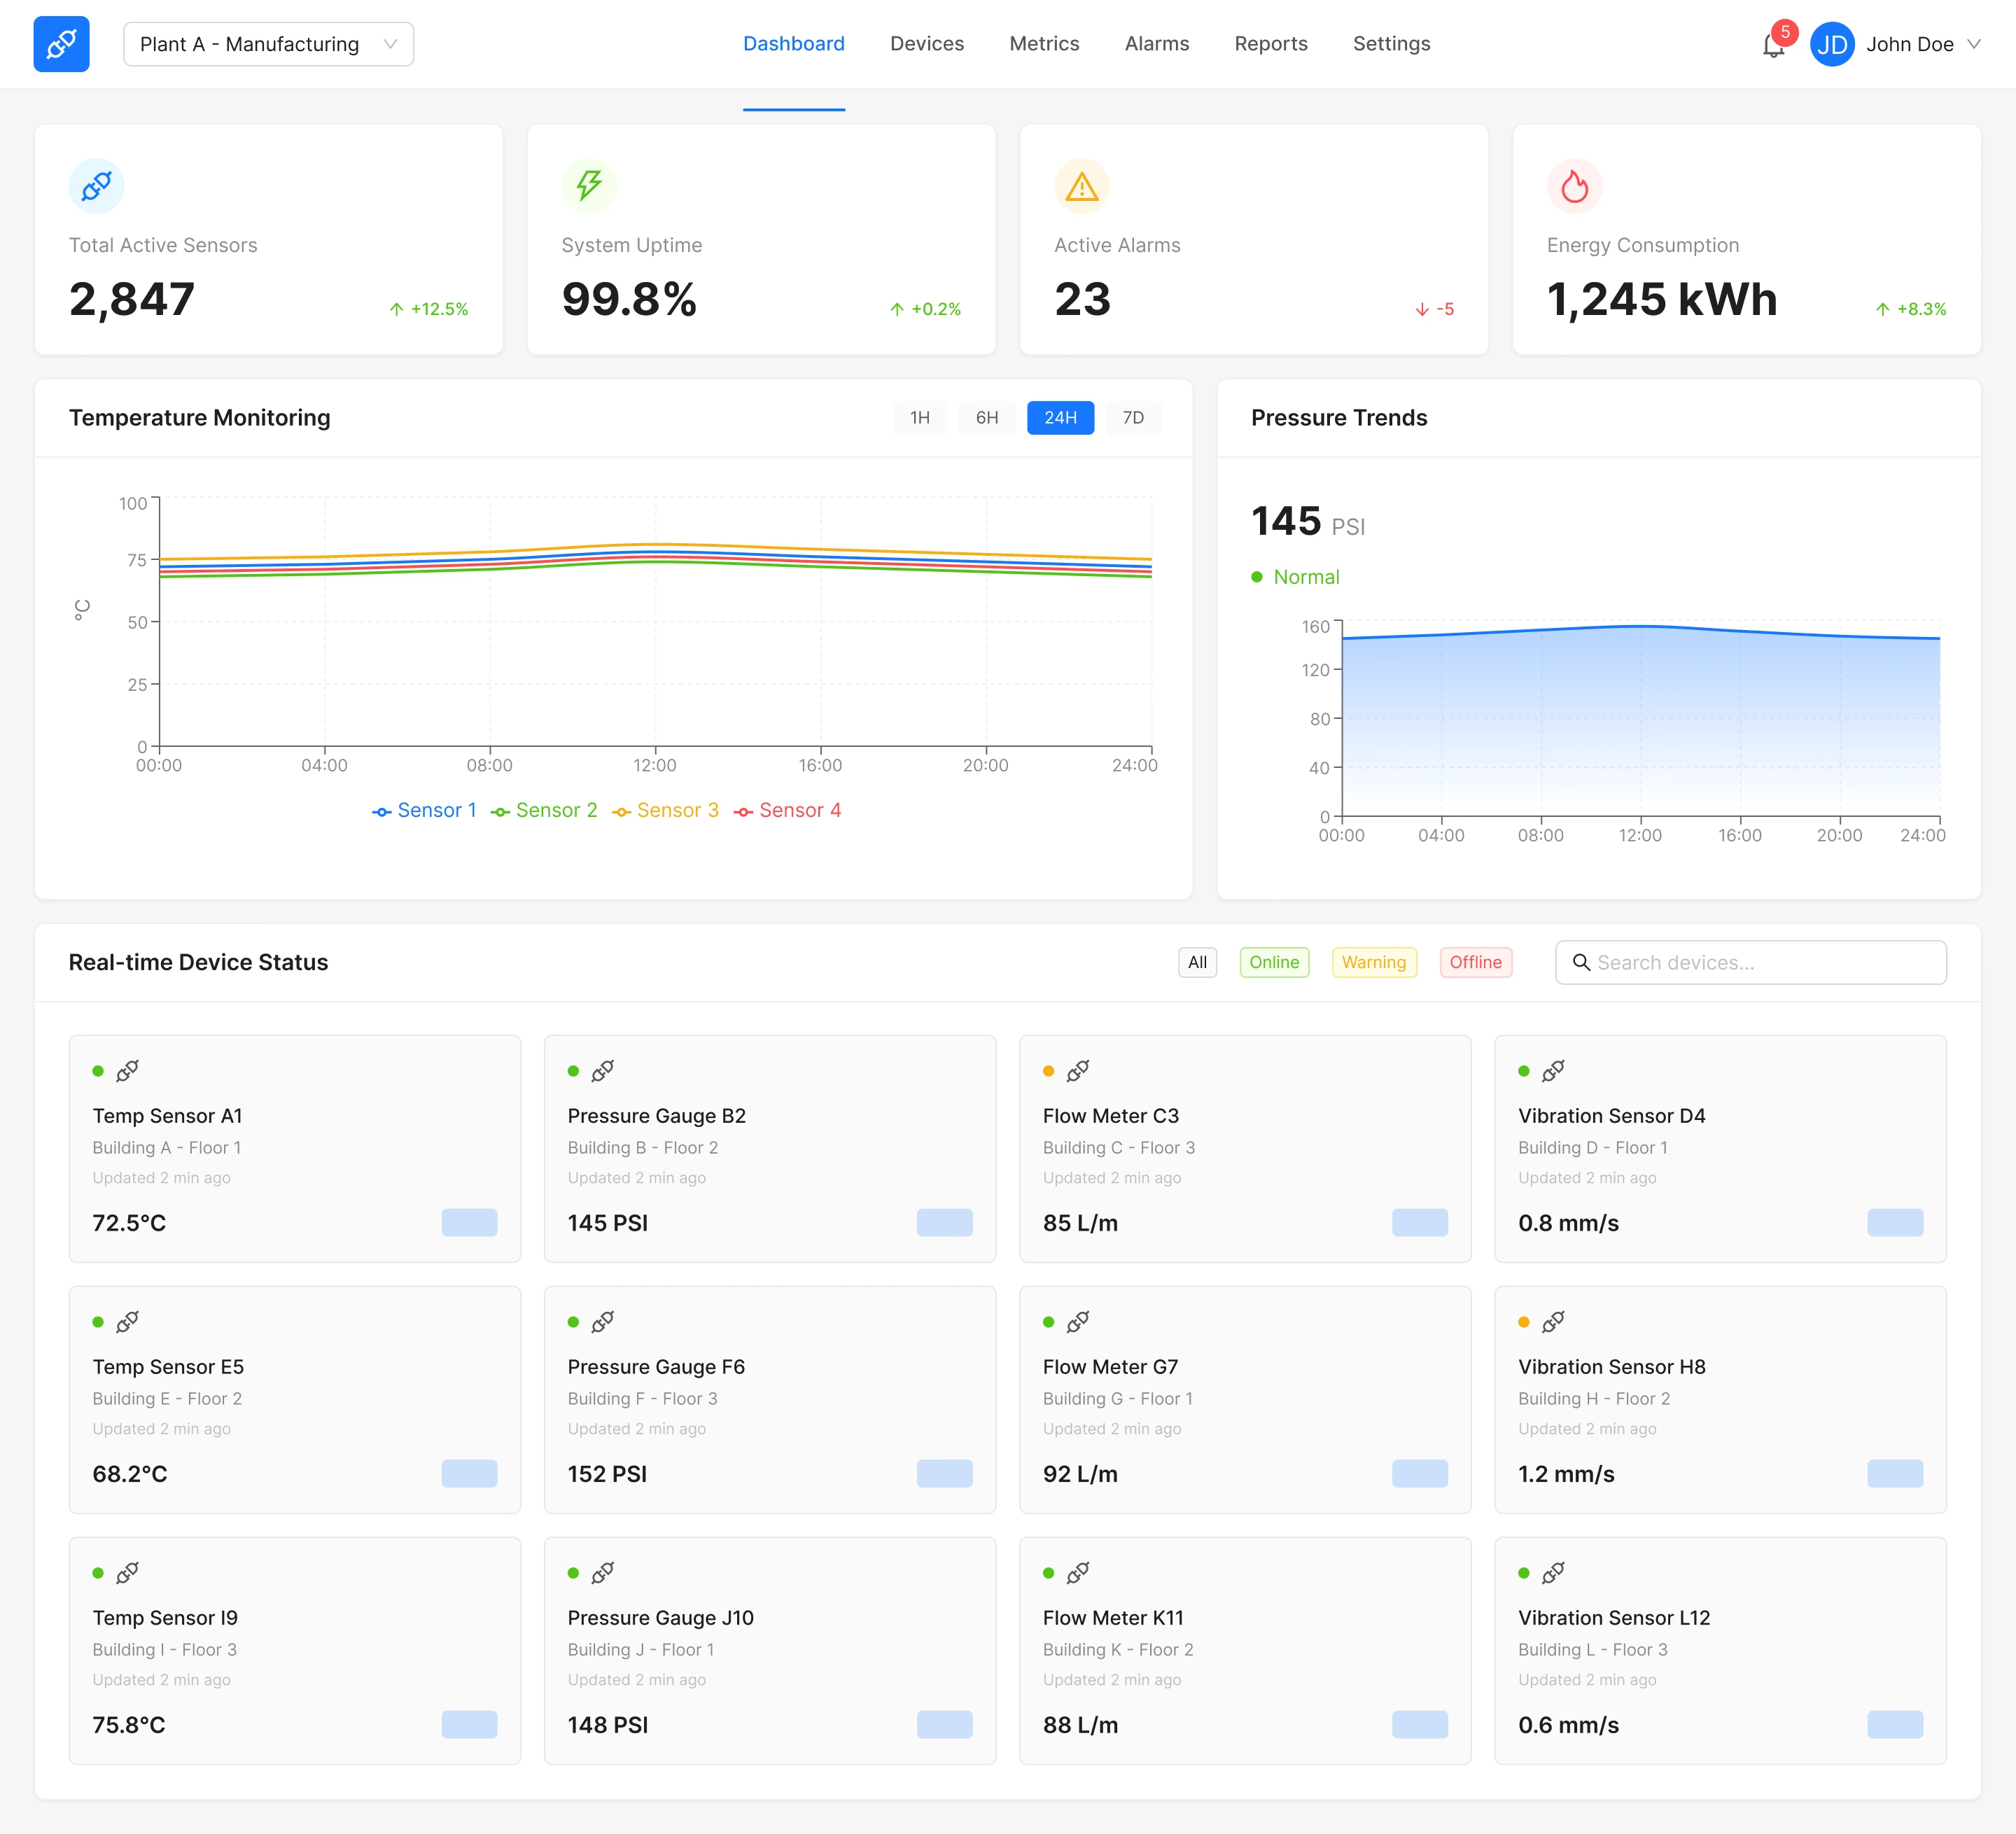Click the blue app logo icon
The width and height of the screenshot is (2016, 1834).
coord(61,44)
